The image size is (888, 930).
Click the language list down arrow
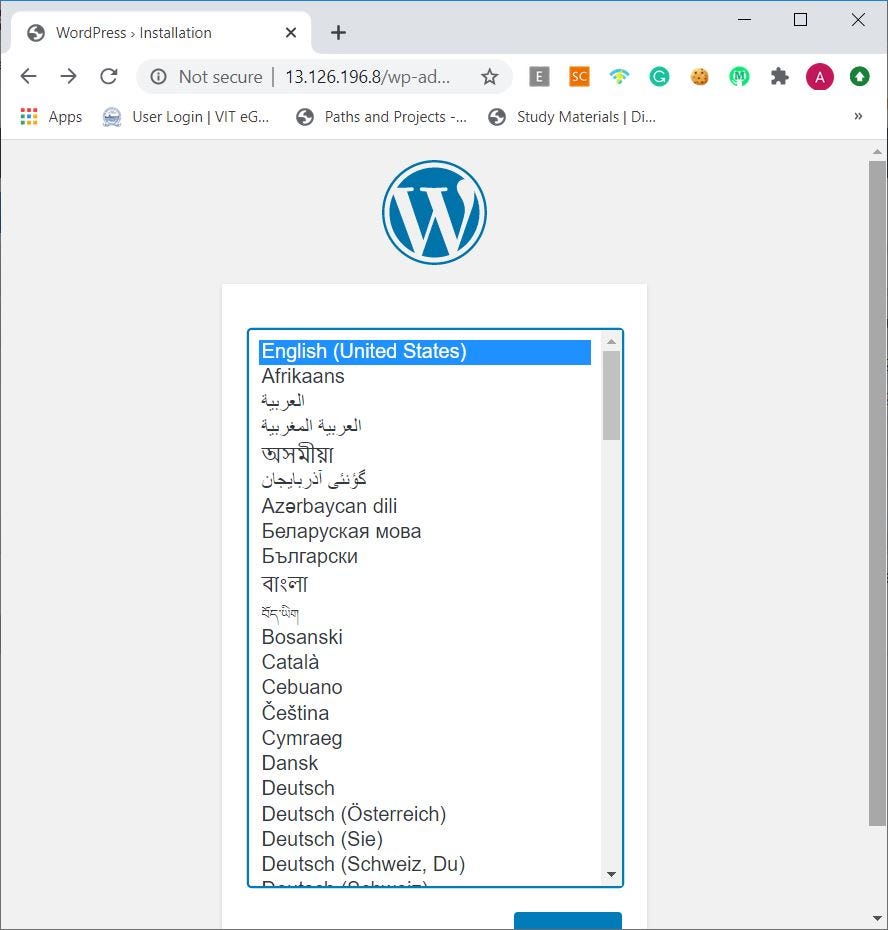611,874
